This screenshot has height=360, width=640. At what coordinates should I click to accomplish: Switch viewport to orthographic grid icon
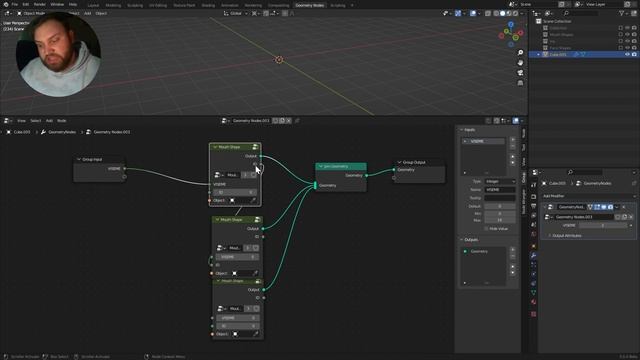point(520,83)
